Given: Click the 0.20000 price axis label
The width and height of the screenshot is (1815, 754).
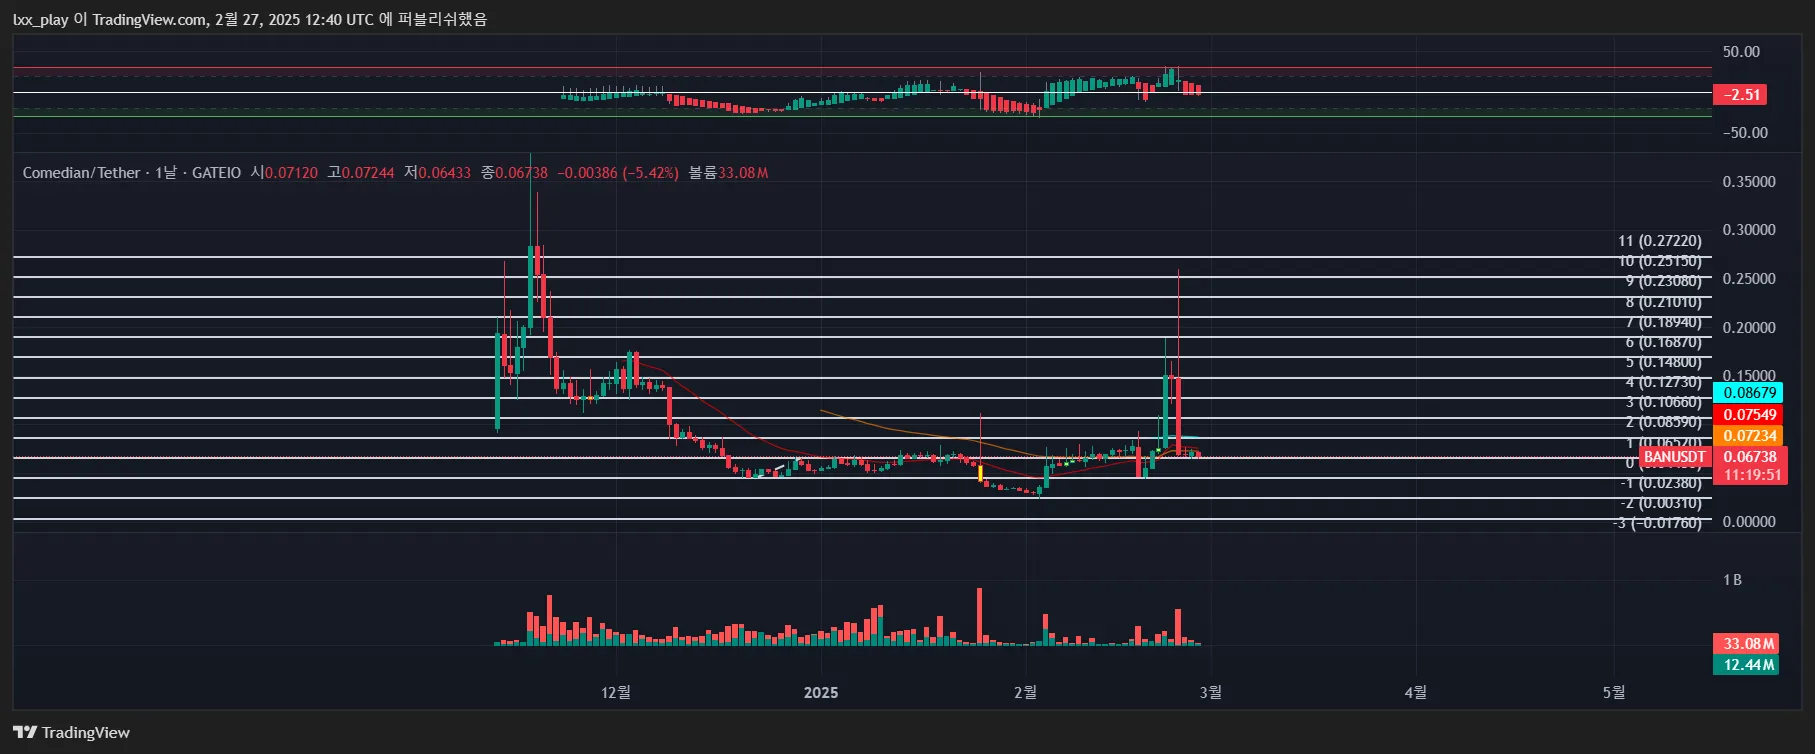Looking at the screenshot, I should pyautogui.click(x=1749, y=328).
